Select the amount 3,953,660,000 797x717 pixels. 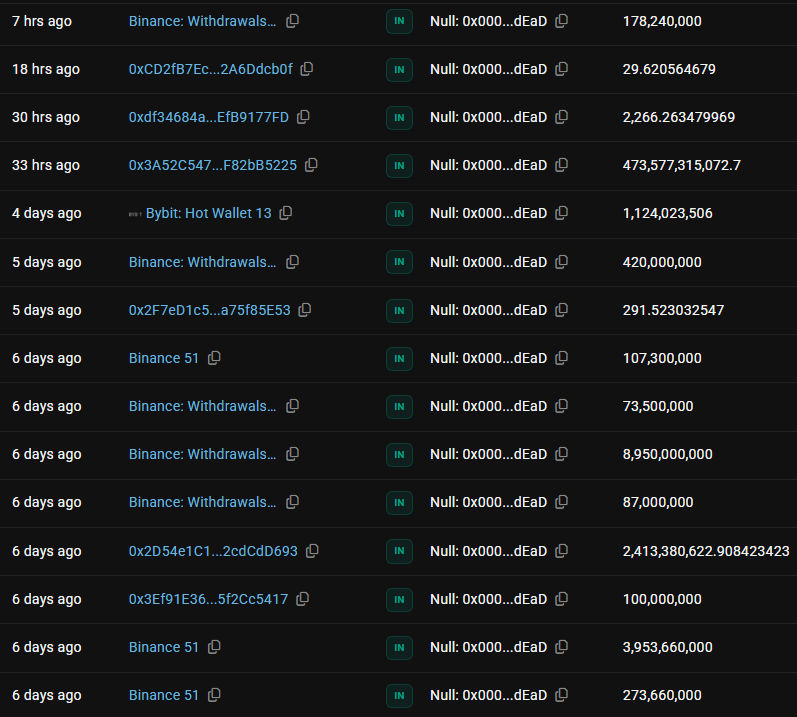[667, 647]
